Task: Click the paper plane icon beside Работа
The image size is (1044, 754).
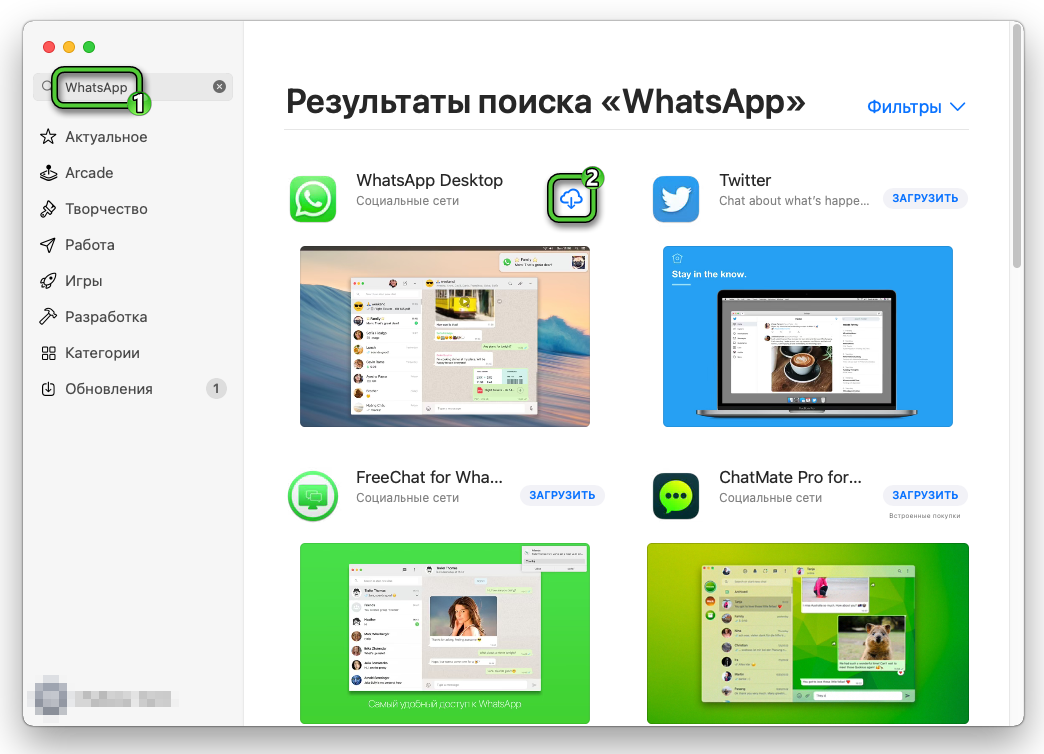Action: (x=48, y=244)
